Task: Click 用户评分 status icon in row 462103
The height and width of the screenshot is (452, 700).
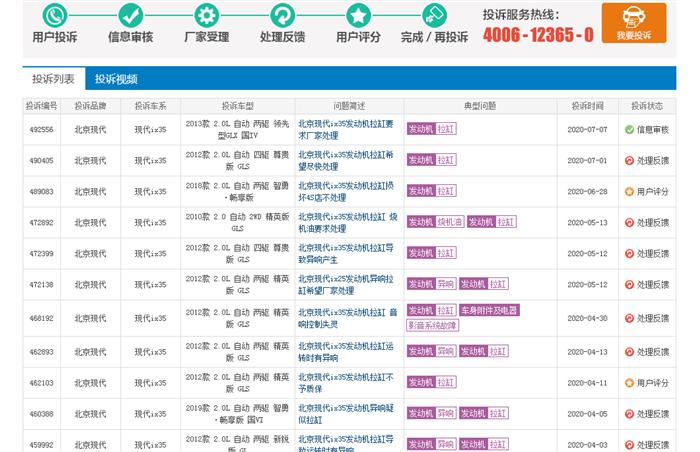Action: tap(629, 383)
